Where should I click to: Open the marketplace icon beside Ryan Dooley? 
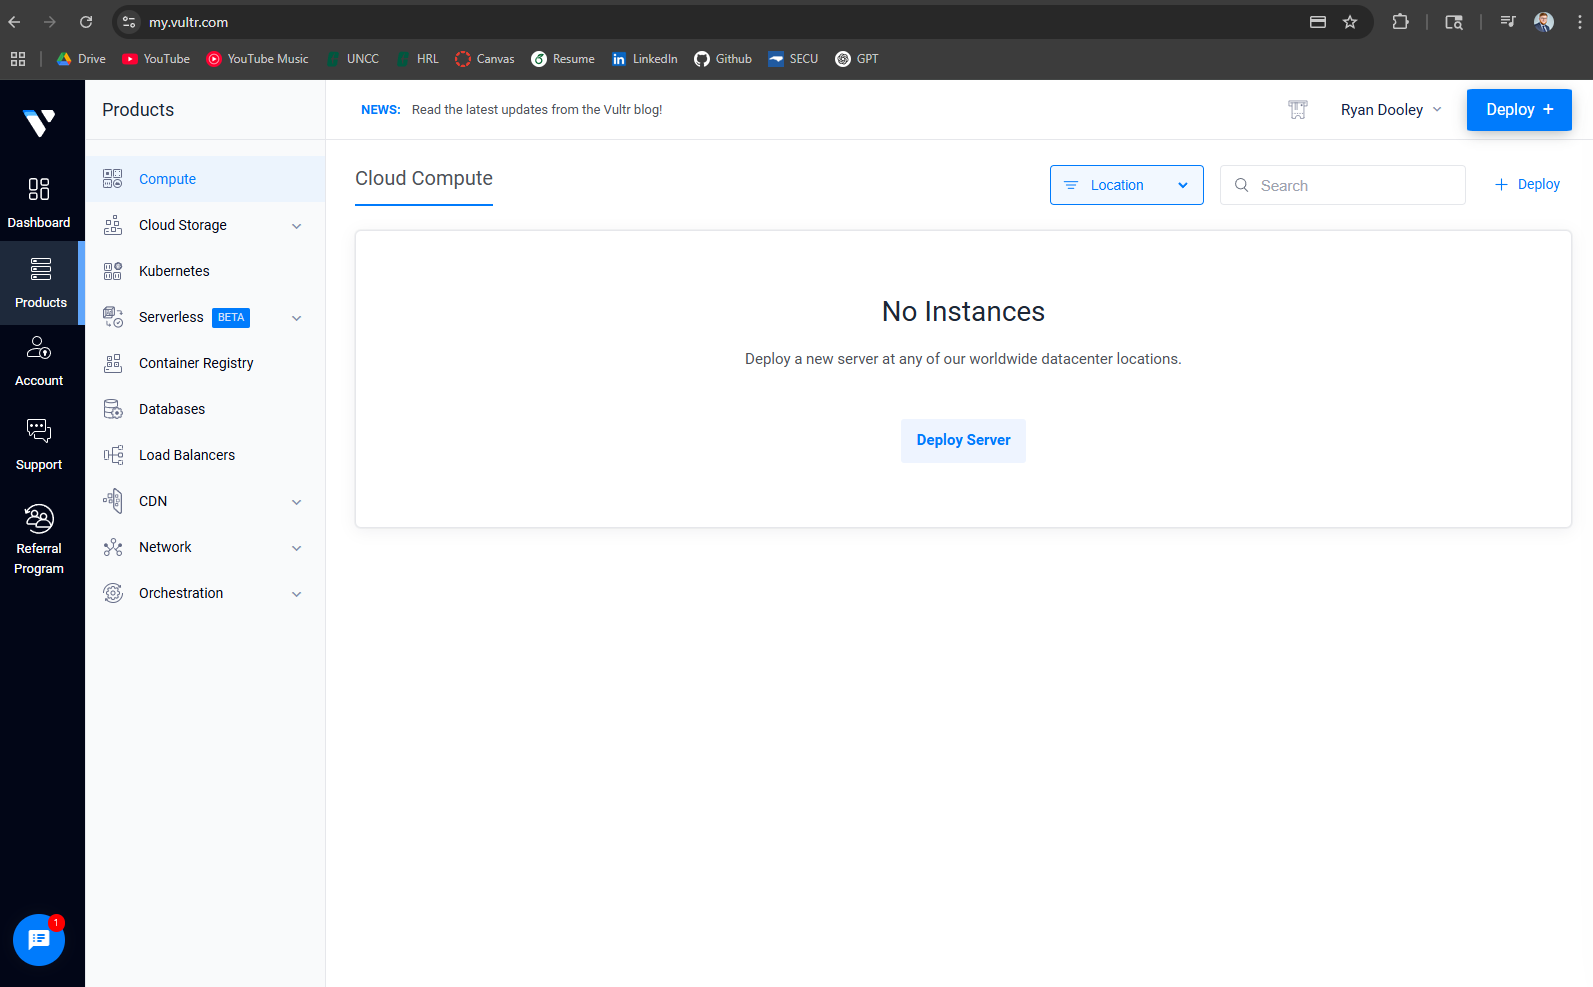[x=1298, y=110]
